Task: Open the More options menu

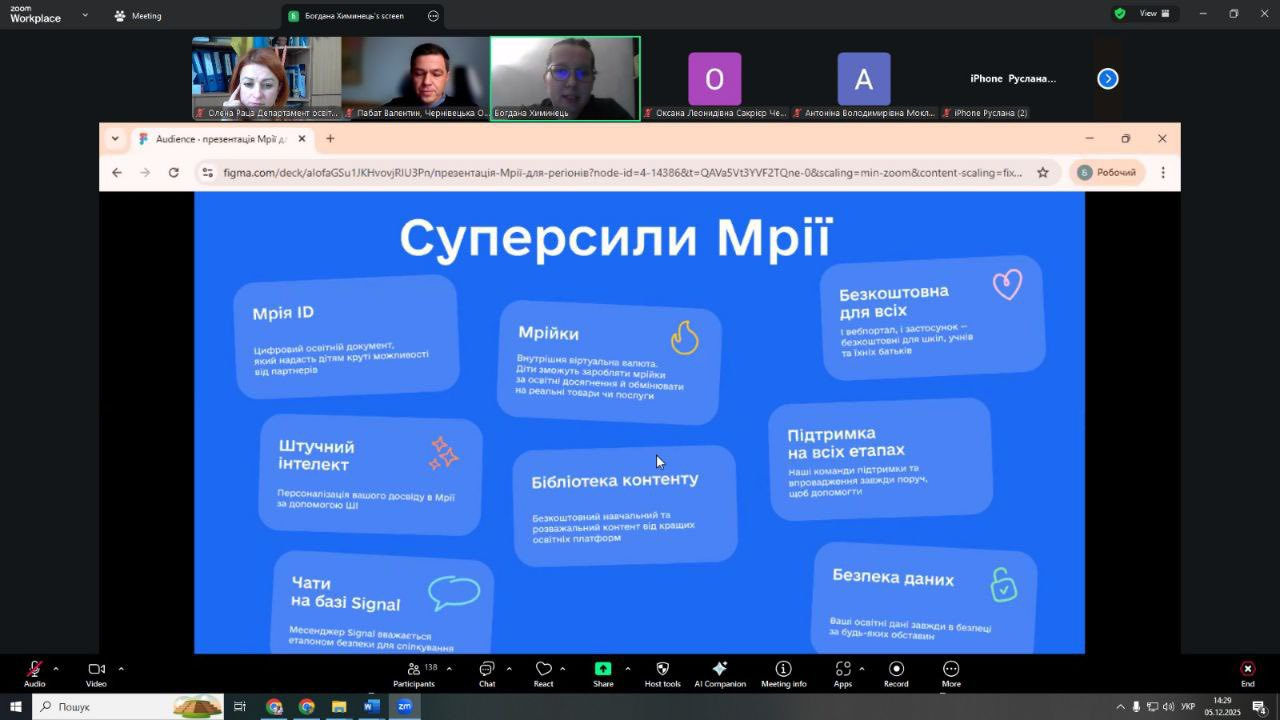Action: (951, 674)
